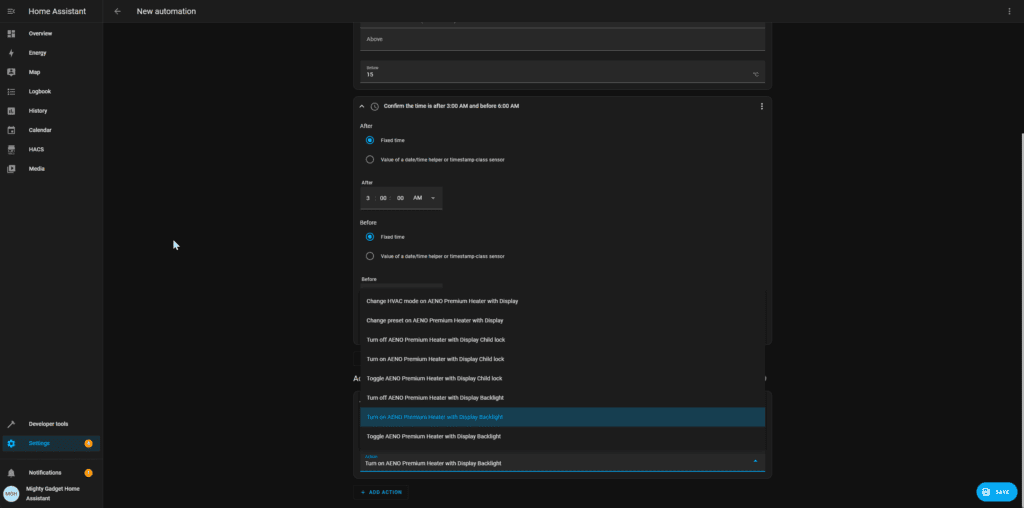This screenshot has height=508, width=1024.
Task: Open Map from the sidebar
Action: [11, 72]
